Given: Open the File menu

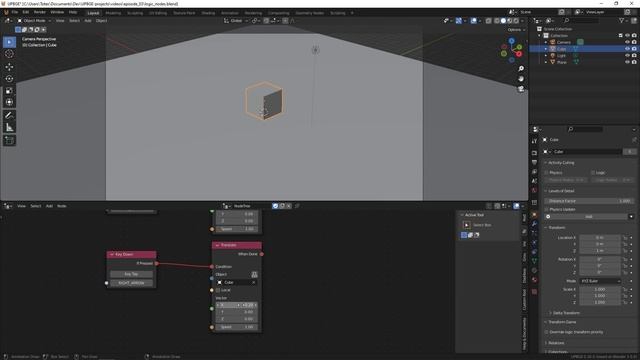Looking at the screenshot, I should coord(15,12).
